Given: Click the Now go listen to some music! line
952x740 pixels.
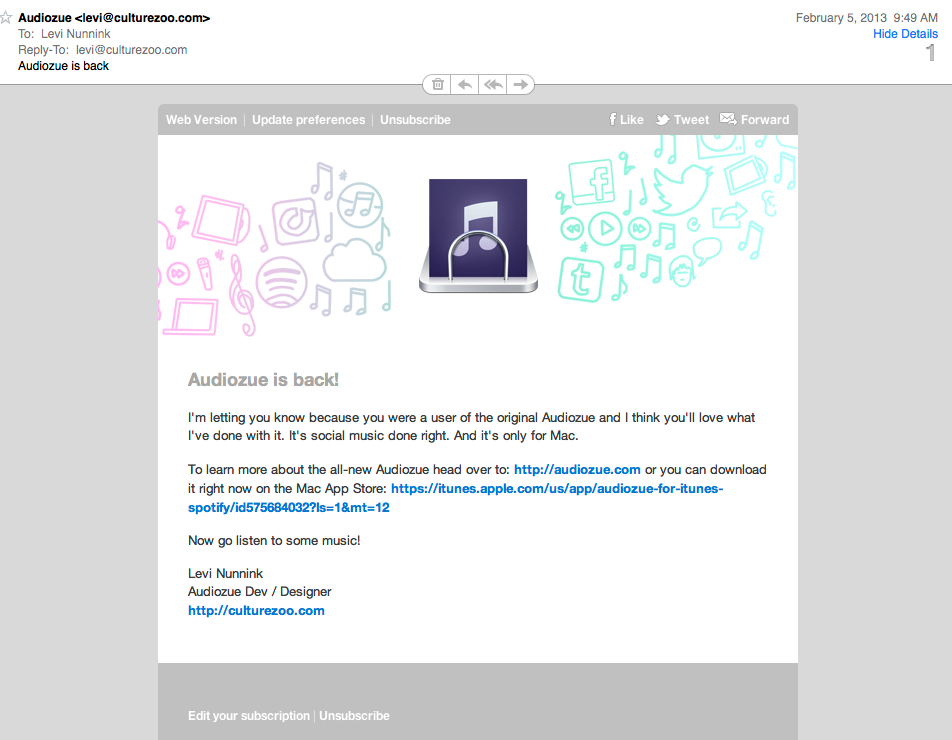Looking at the screenshot, I should point(274,540).
